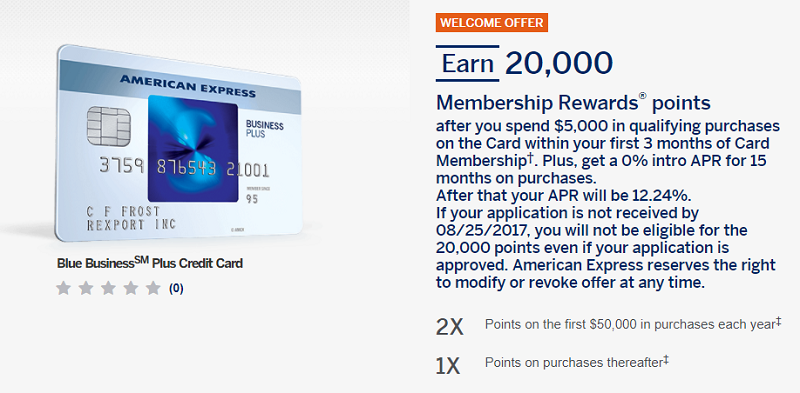This screenshot has height=393, width=800.
Task: Click the EMV chip on the card
Action: (x=109, y=127)
